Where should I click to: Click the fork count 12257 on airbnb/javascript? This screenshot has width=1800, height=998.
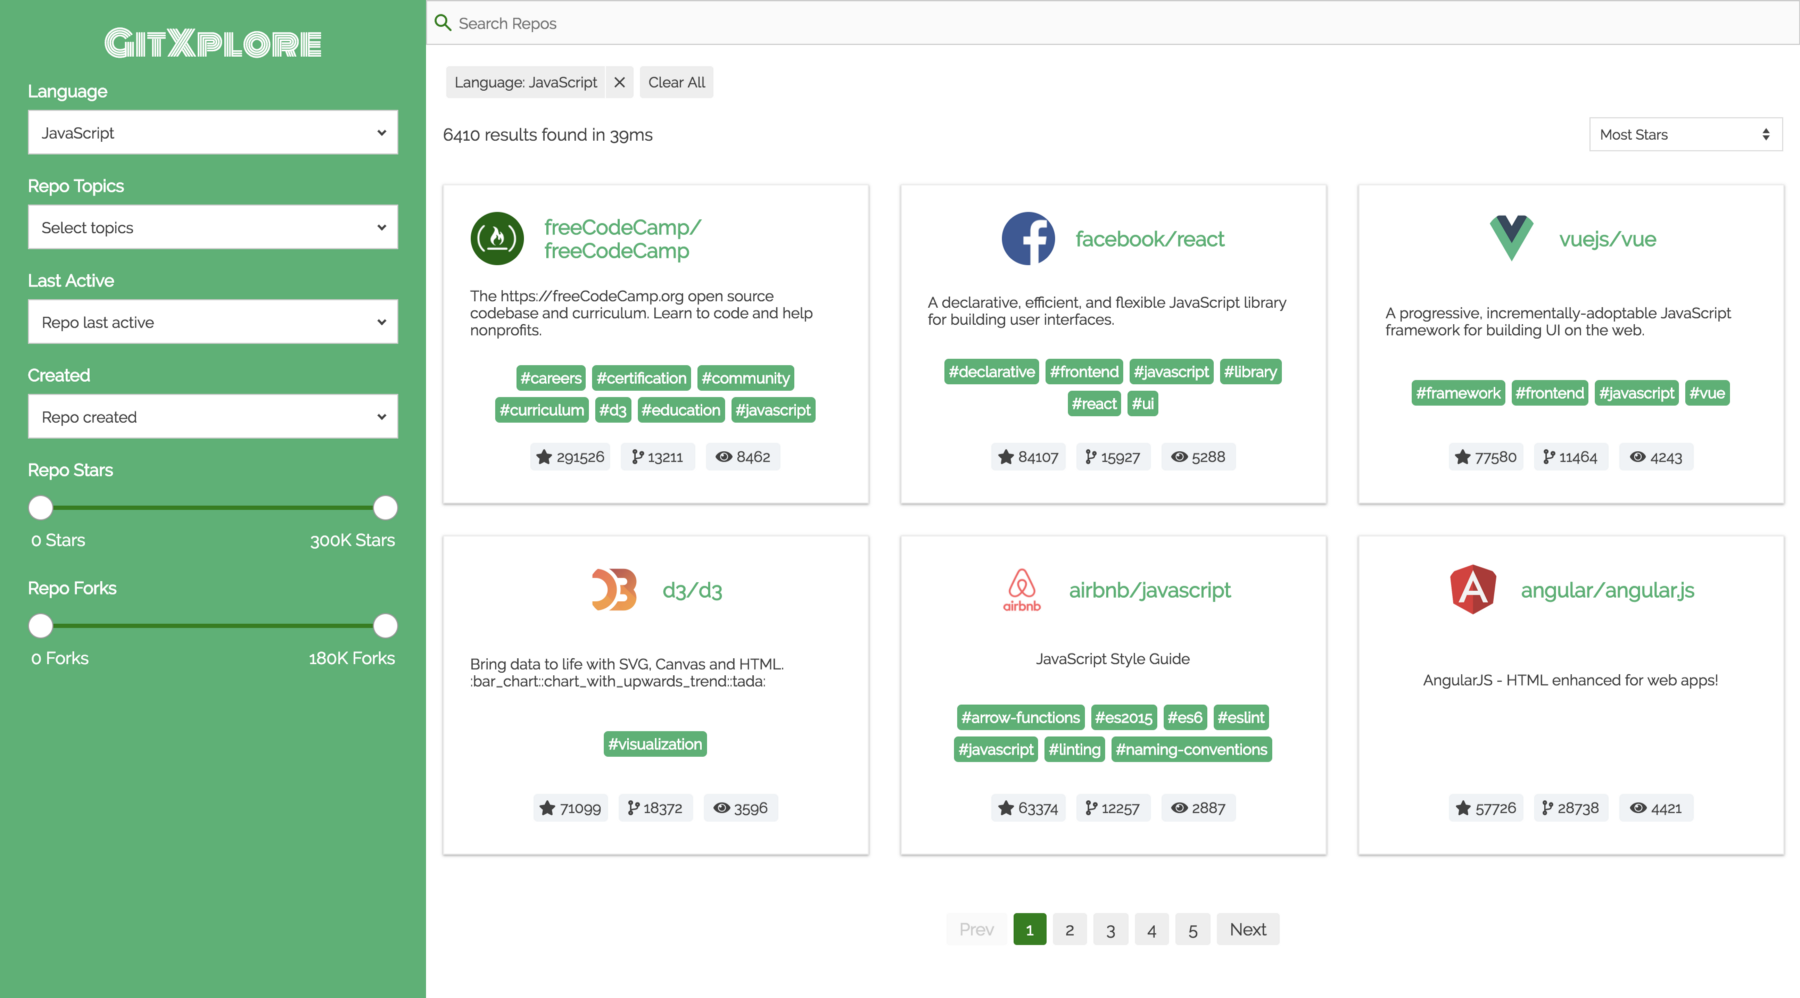pos(1113,808)
